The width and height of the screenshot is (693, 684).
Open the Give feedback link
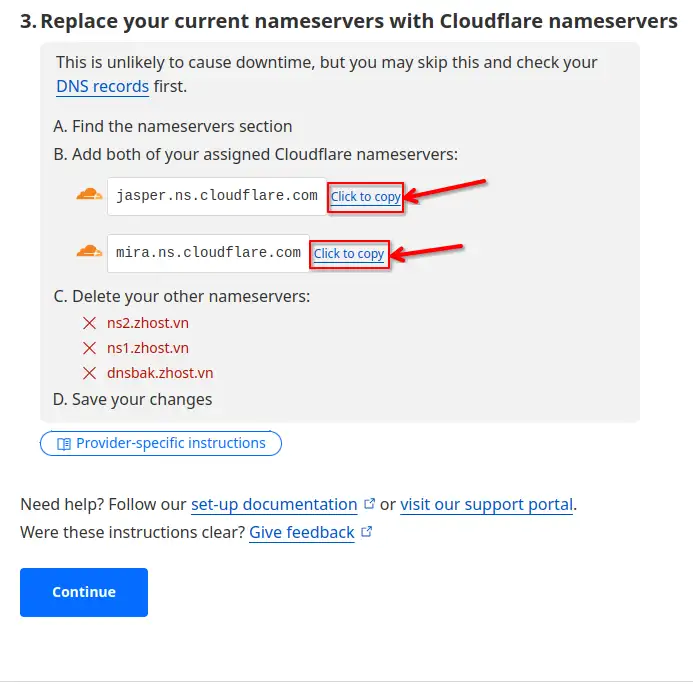point(302,533)
